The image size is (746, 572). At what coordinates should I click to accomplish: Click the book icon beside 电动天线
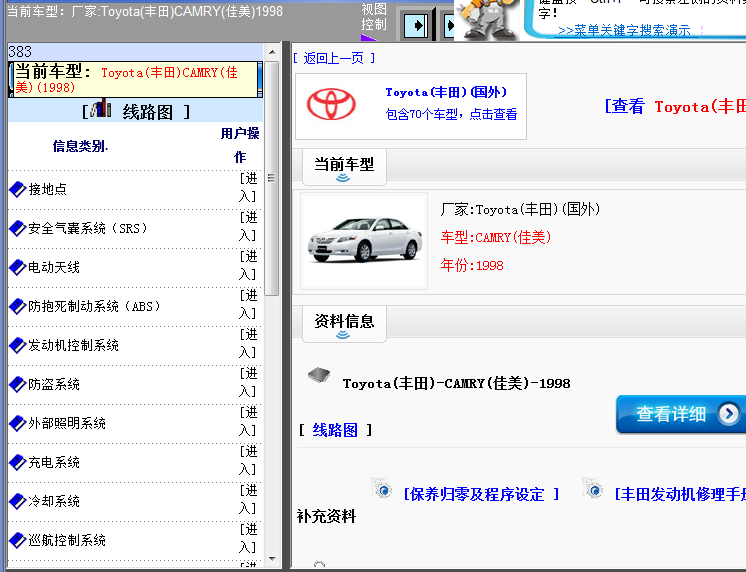pos(18,267)
